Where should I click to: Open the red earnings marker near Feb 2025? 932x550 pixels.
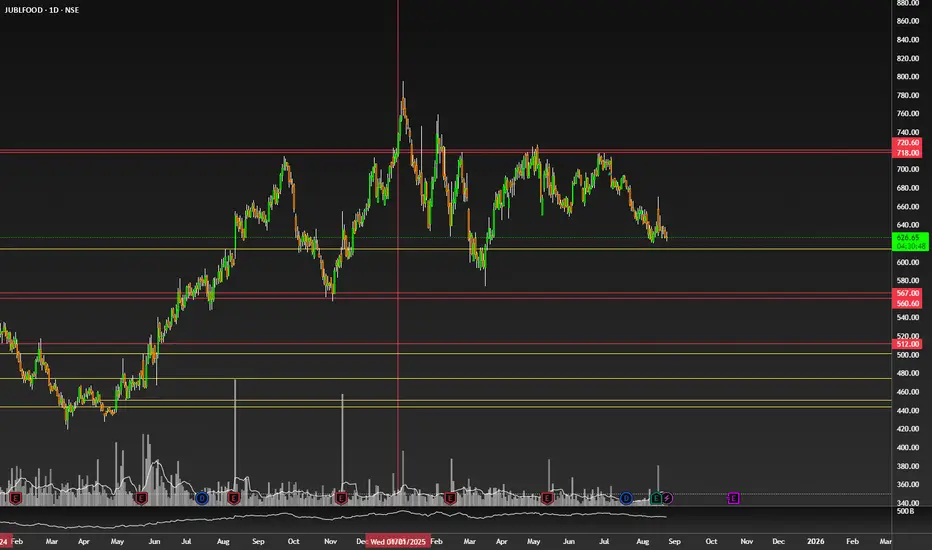pos(450,498)
